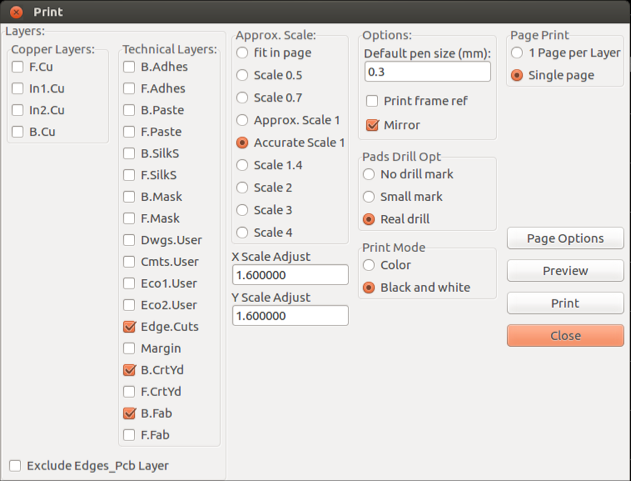Check Exclude Edges_Pcb Layer option

pos(15,465)
